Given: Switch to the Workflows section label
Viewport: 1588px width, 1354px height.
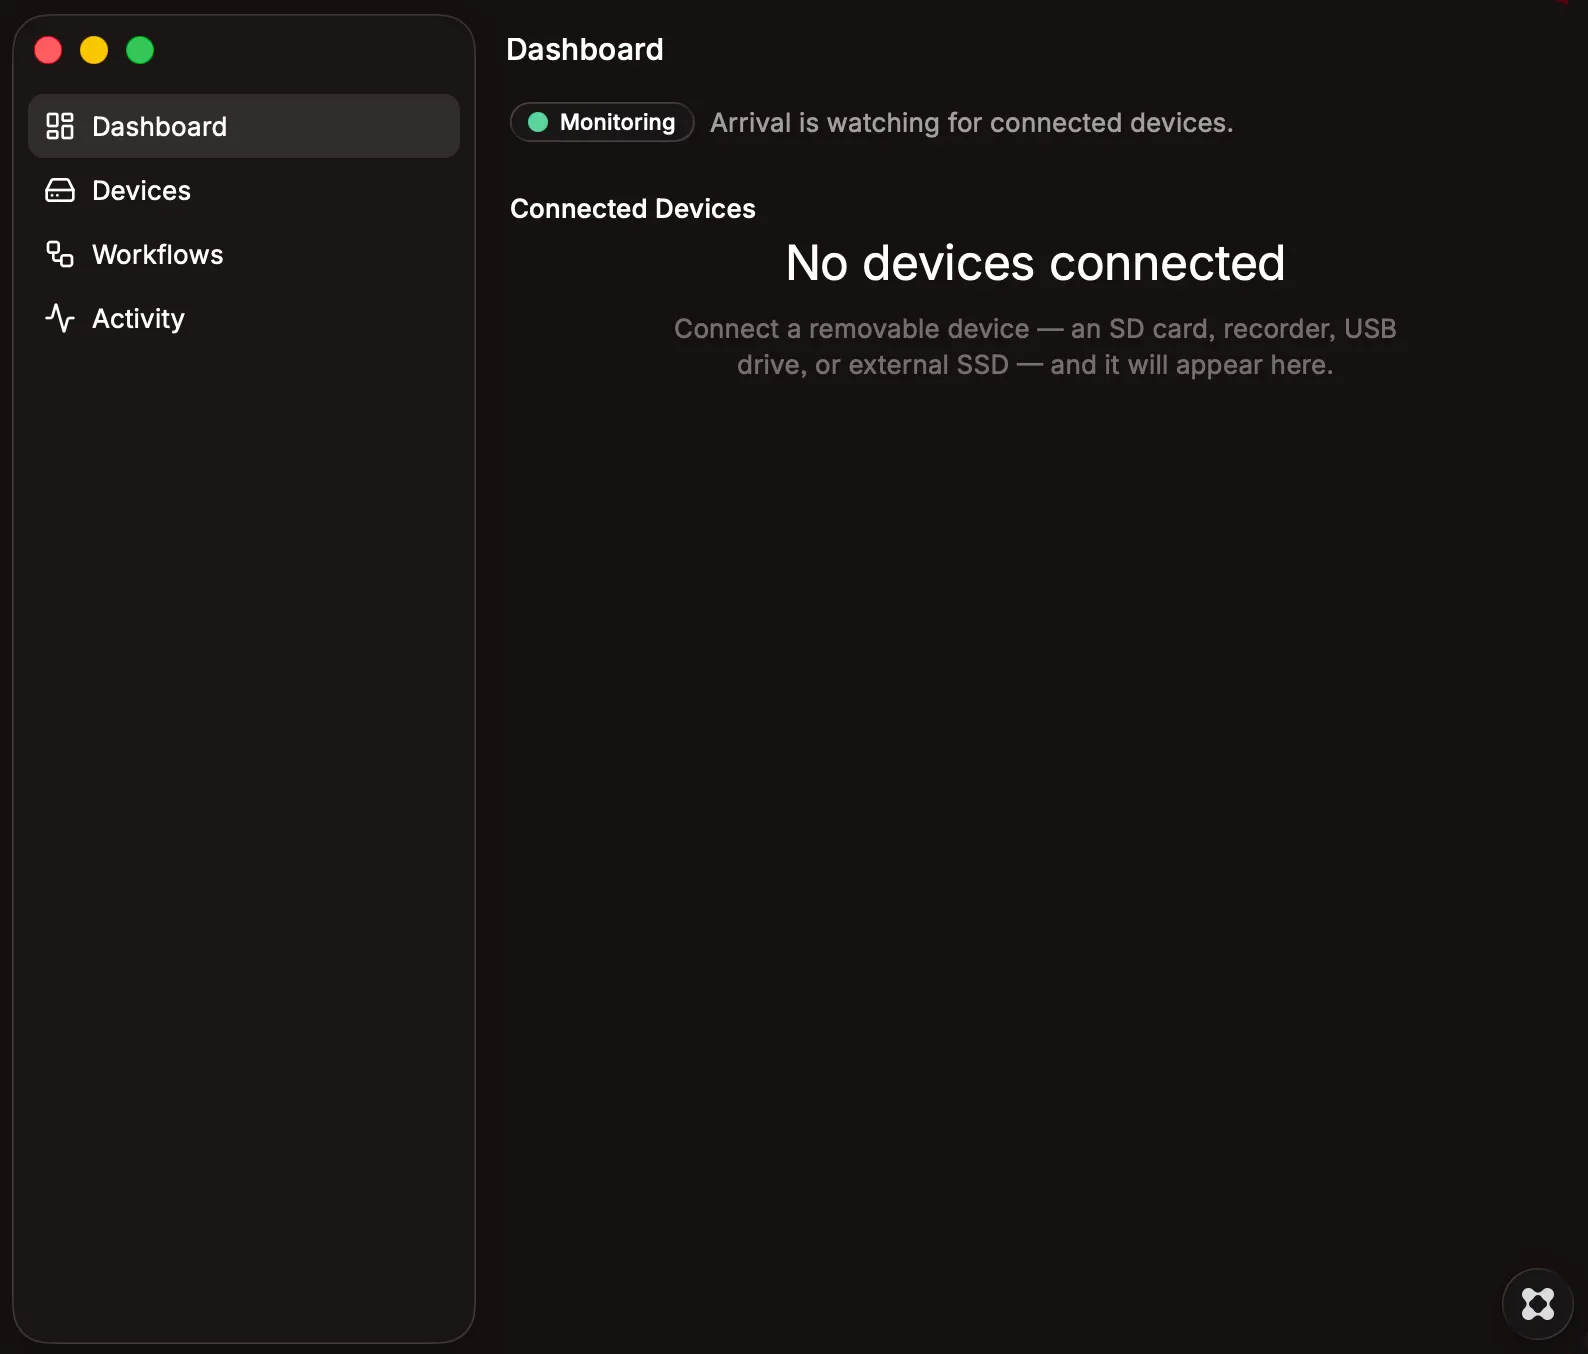Looking at the screenshot, I should pos(158,254).
